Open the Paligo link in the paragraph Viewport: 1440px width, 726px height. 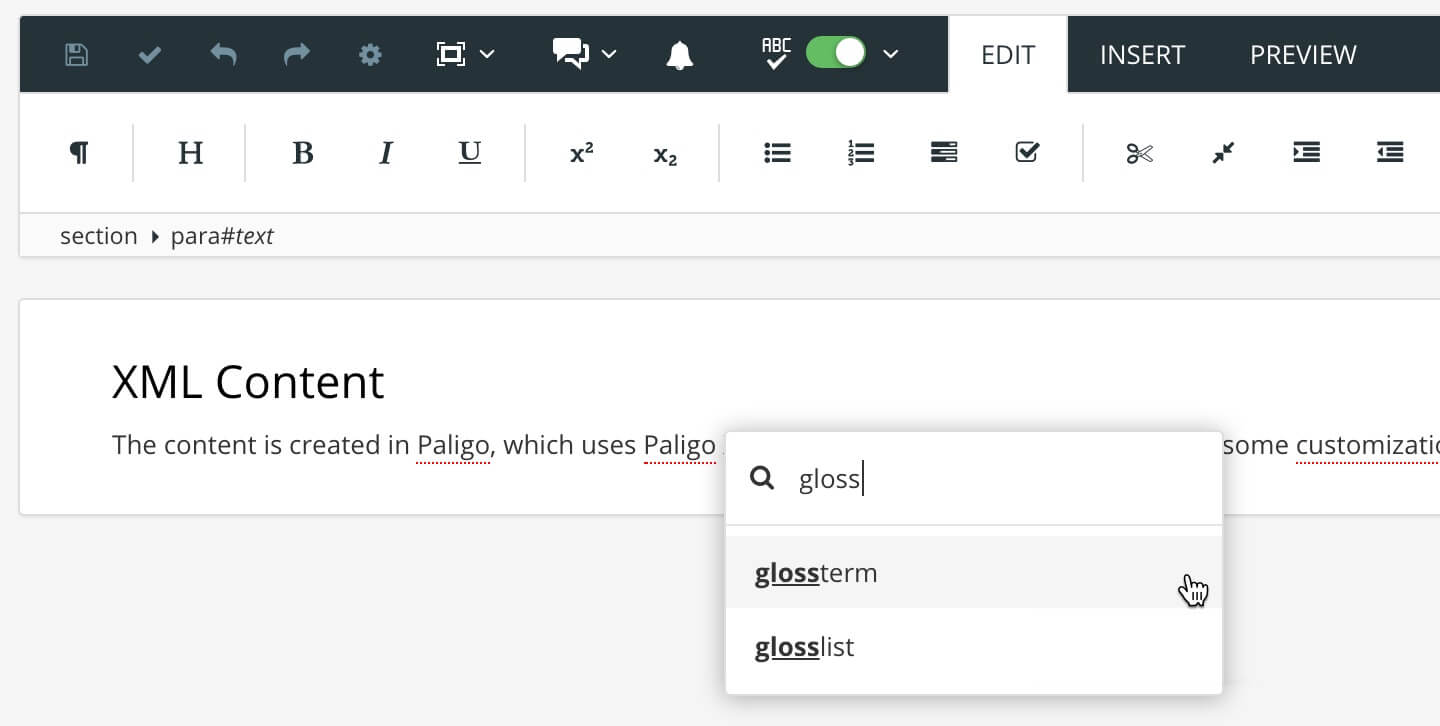click(453, 445)
